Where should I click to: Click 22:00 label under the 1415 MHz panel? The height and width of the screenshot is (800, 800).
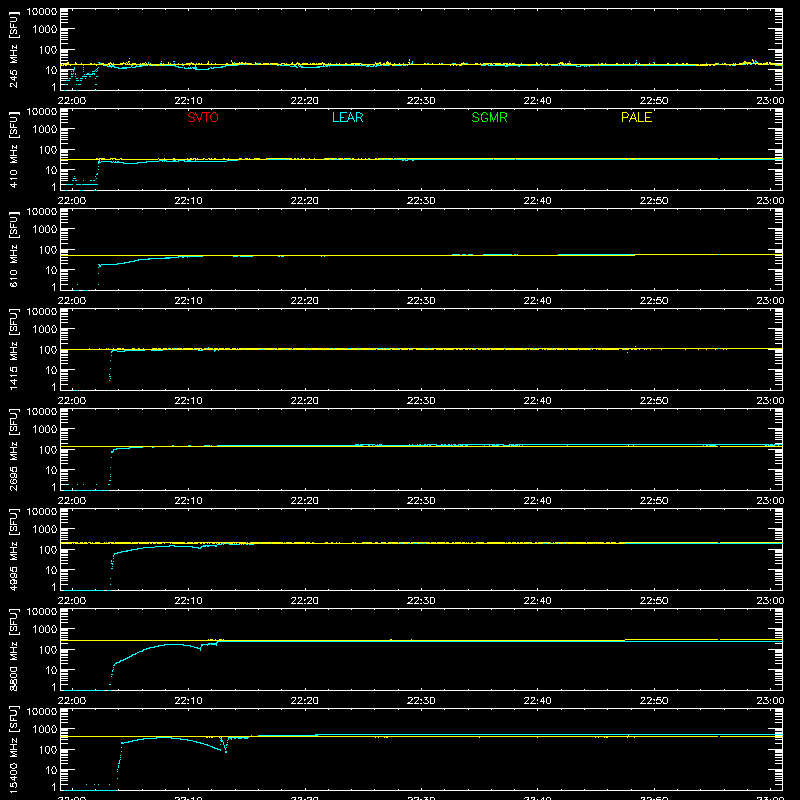coord(72,401)
